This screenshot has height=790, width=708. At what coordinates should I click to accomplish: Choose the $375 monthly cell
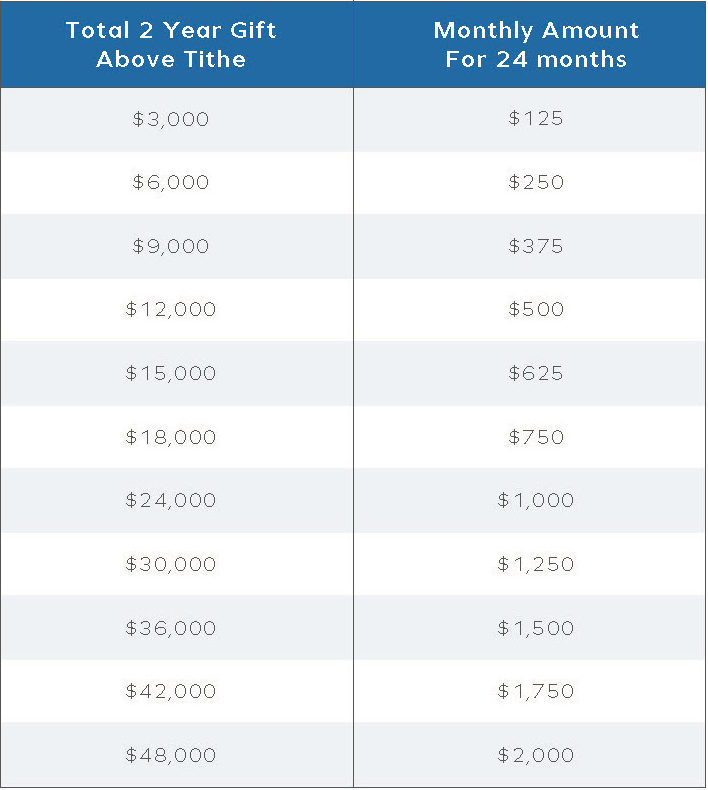pos(536,246)
